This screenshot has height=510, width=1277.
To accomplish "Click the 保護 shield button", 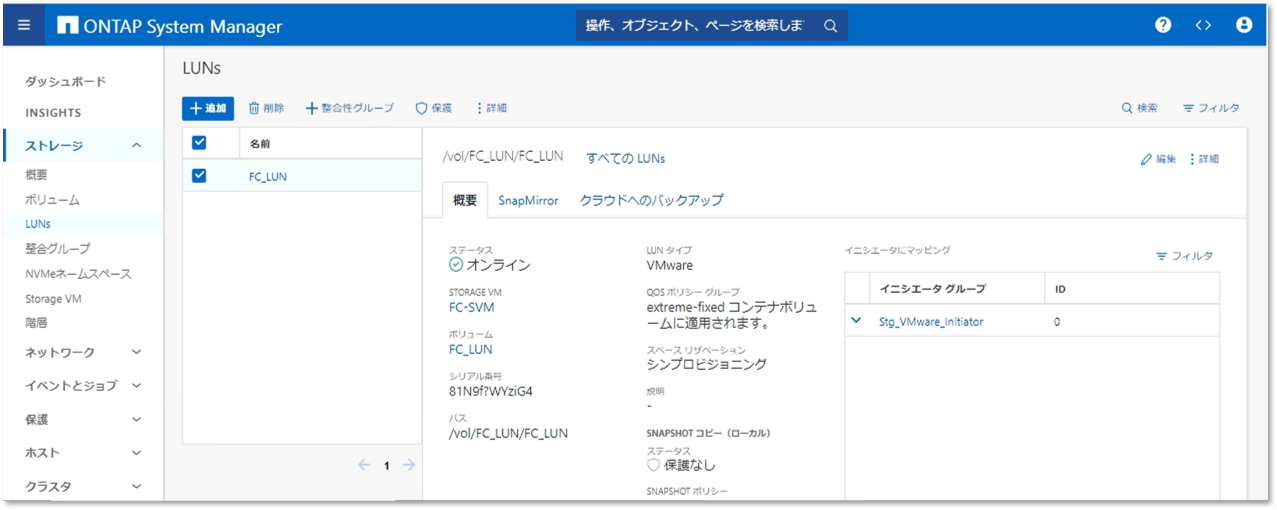I will point(434,108).
